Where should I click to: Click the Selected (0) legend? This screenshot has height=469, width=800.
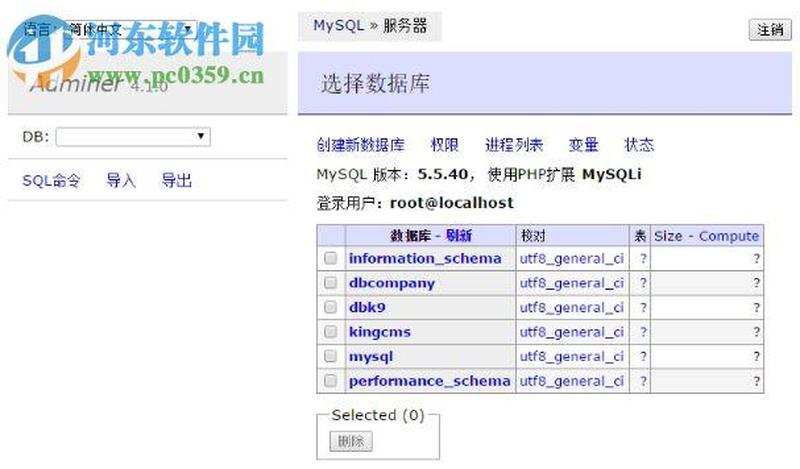[x=378, y=415]
